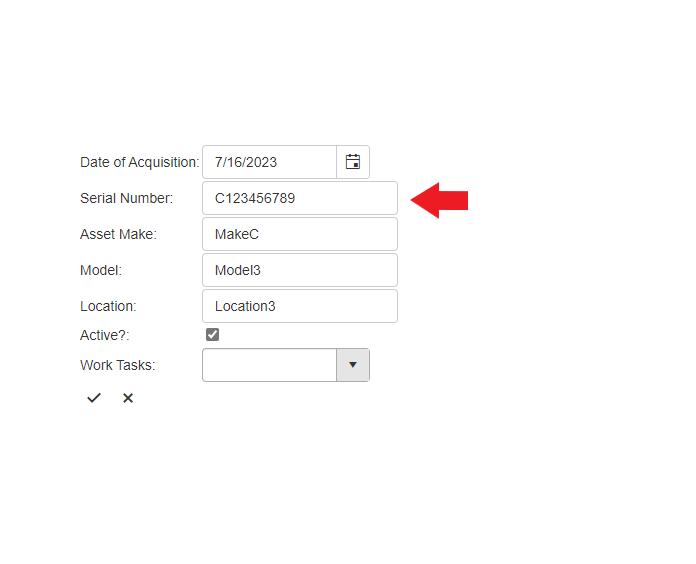Place cursor on the 7/16/2023 date value
This screenshot has width=696, height=564.
246,162
